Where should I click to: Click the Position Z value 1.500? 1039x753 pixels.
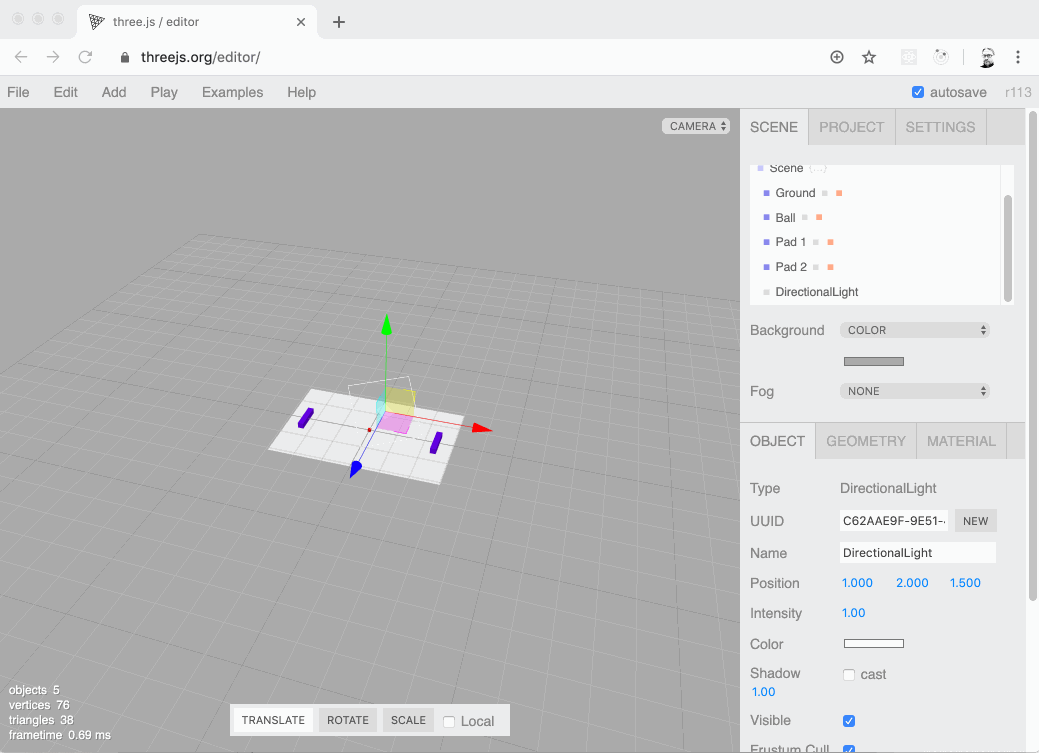coord(965,583)
